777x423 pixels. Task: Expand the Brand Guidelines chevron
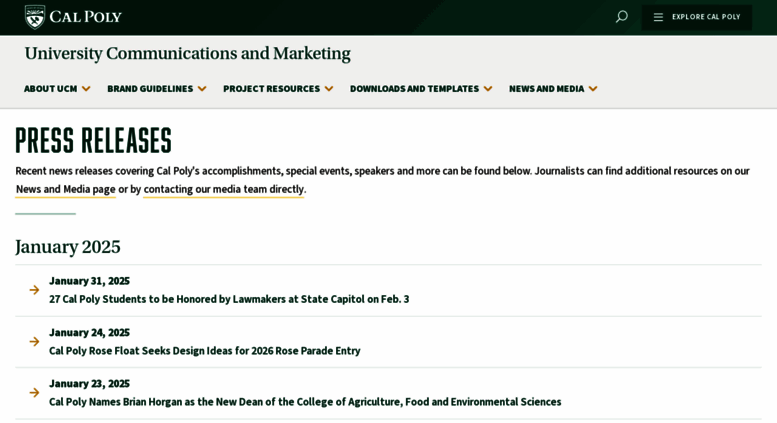click(202, 89)
